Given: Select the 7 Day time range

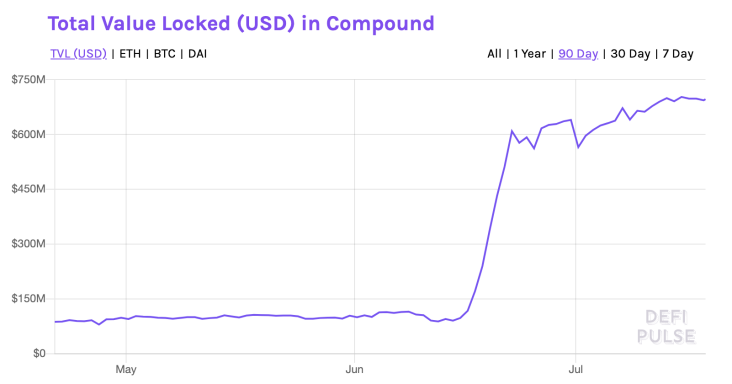Looking at the screenshot, I should 678,54.
